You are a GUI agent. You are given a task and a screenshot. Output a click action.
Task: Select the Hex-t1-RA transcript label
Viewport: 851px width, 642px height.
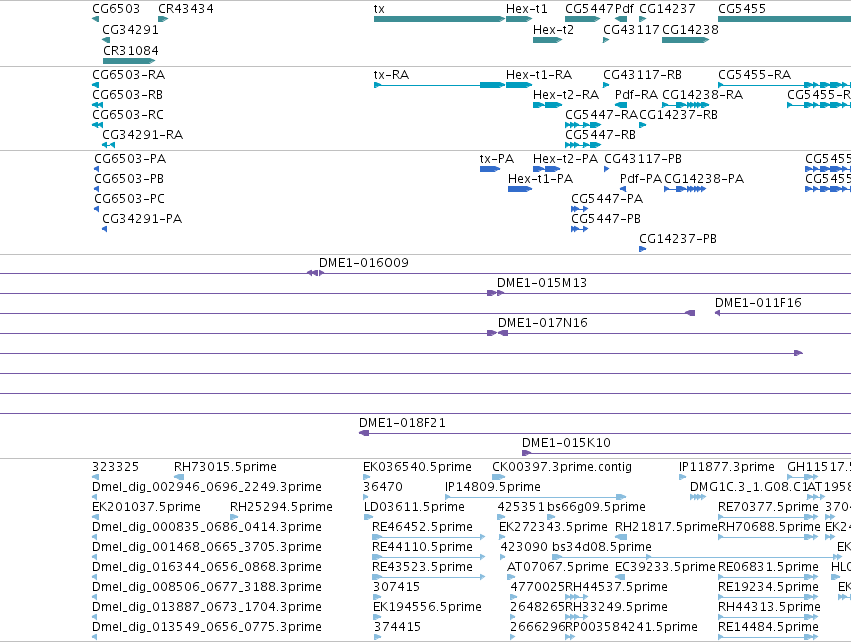(538, 74)
